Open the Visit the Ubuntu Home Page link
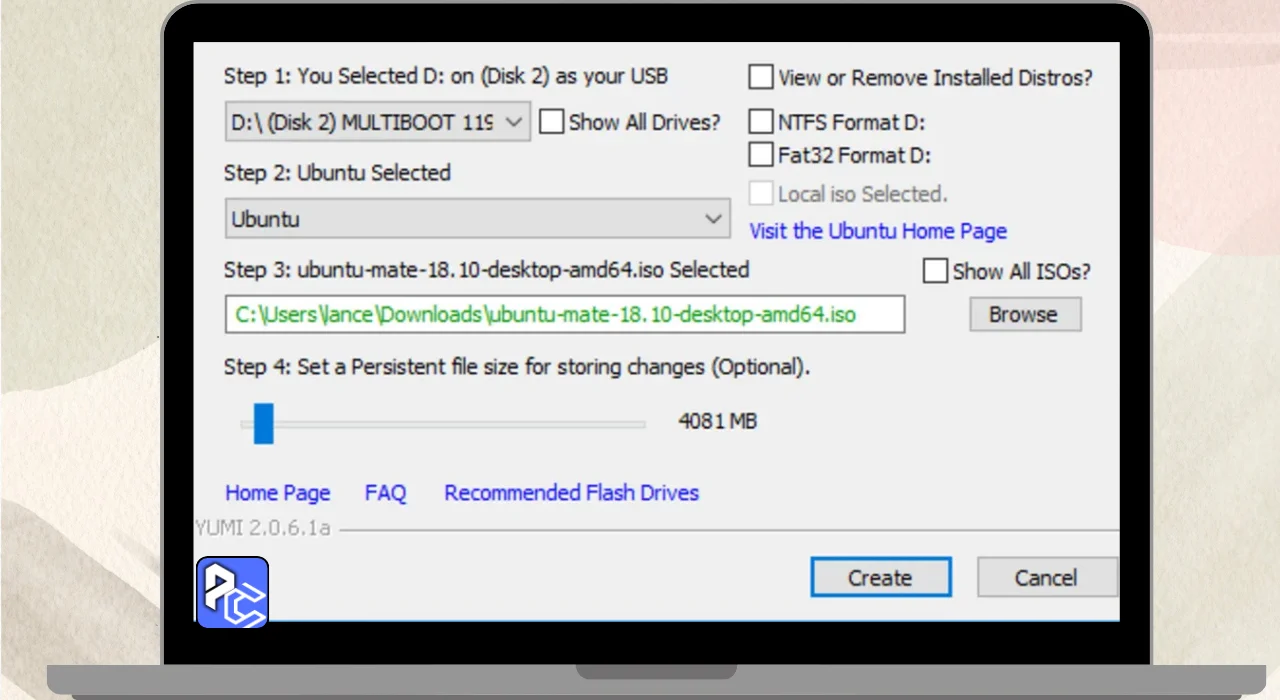 pos(878,231)
